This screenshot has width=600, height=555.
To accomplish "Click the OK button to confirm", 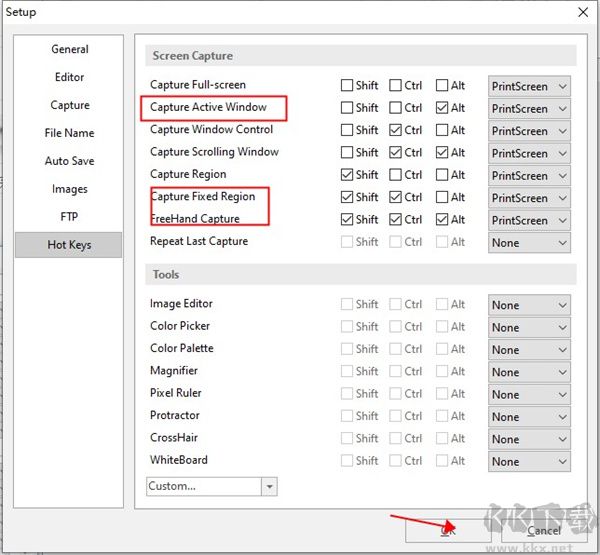I will point(450,529).
